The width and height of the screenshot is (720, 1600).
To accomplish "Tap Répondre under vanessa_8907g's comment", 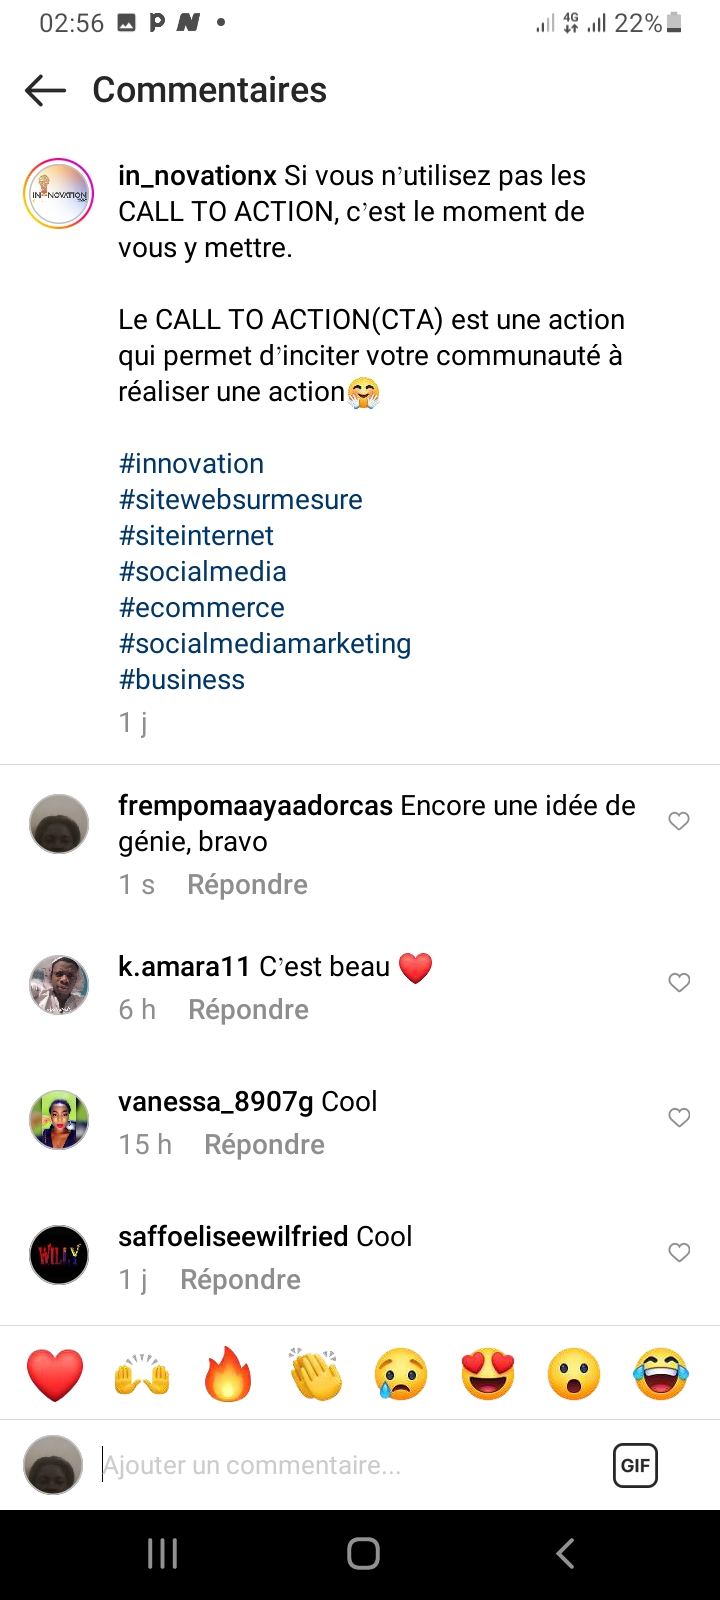I will (x=264, y=1145).
